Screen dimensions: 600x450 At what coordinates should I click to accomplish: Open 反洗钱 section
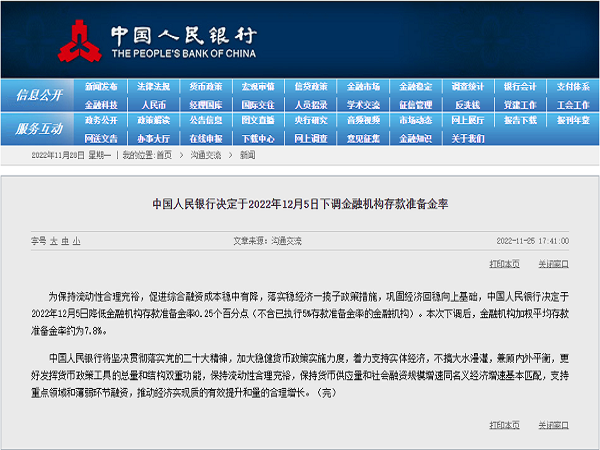[468, 105]
